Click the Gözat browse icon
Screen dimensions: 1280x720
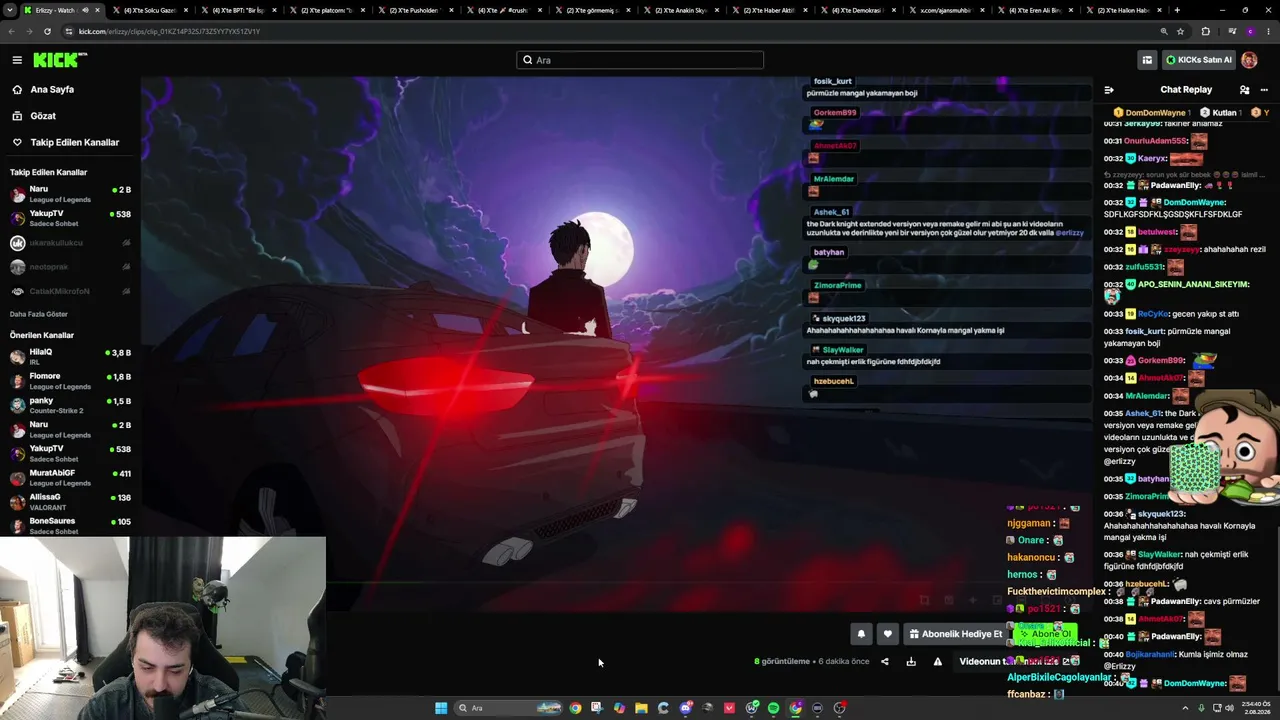17,116
